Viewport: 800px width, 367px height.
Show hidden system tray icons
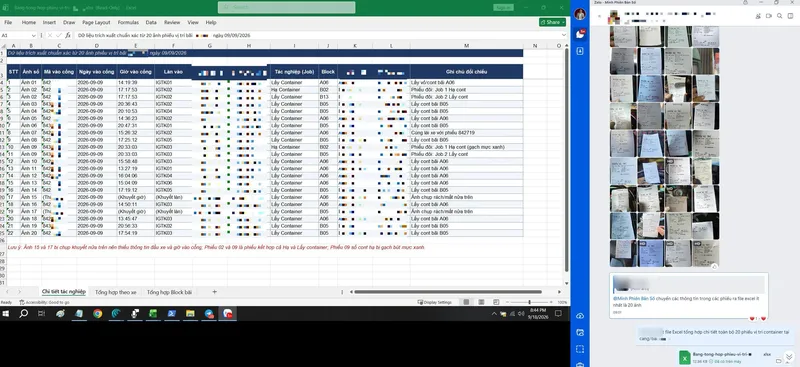(x=494, y=314)
